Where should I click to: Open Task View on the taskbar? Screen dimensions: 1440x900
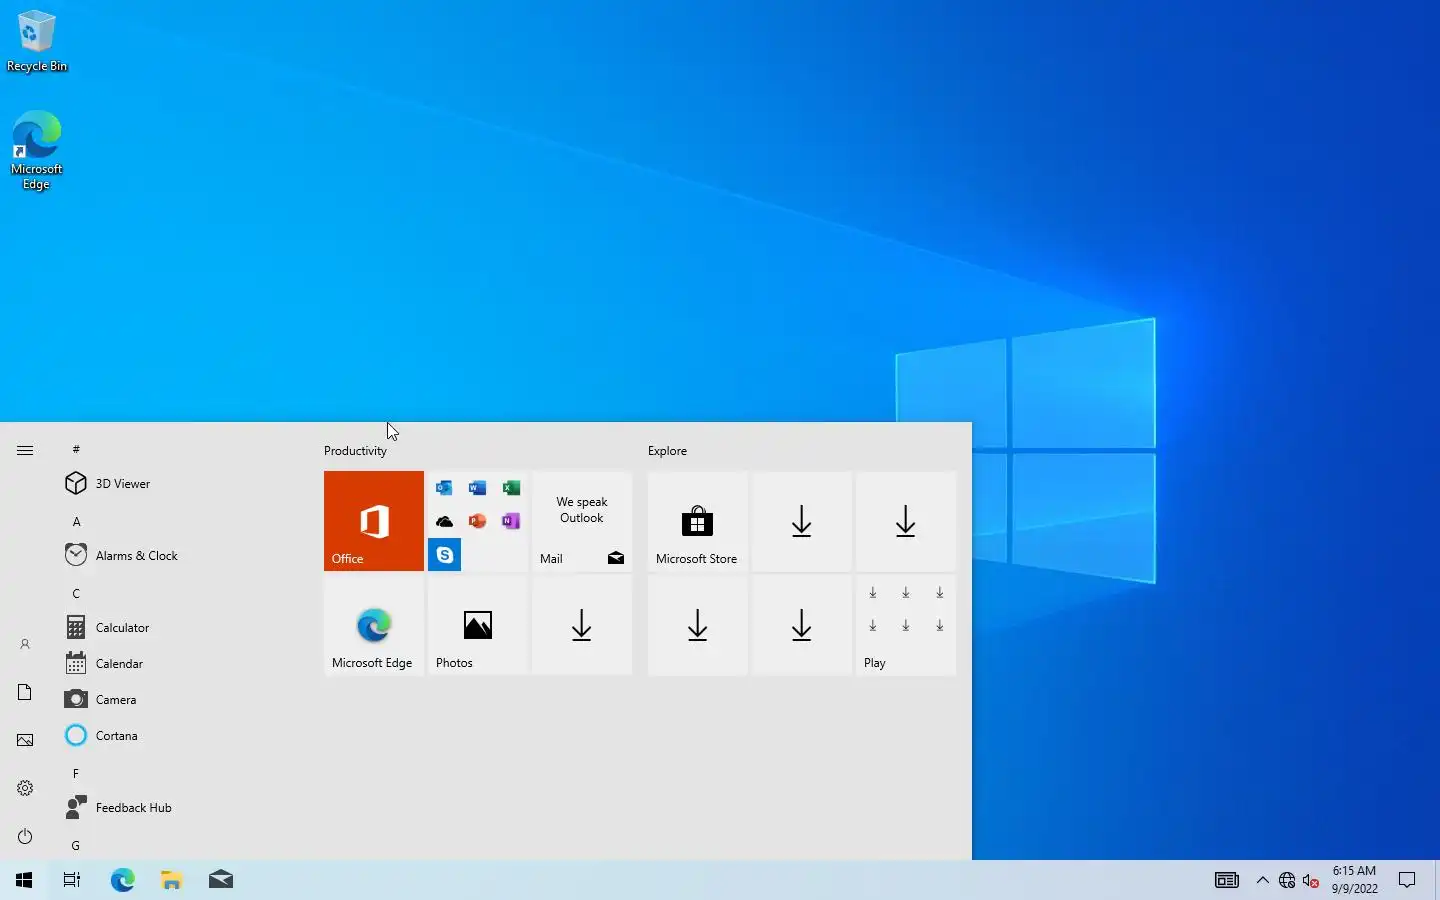pos(72,880)
